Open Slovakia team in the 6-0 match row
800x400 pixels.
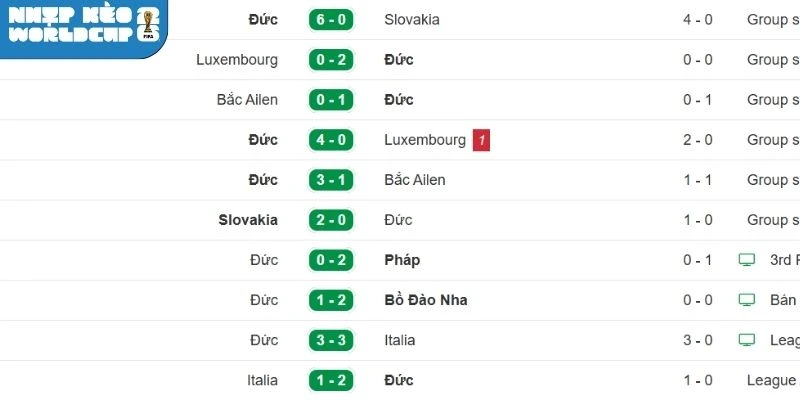[411, 20]
